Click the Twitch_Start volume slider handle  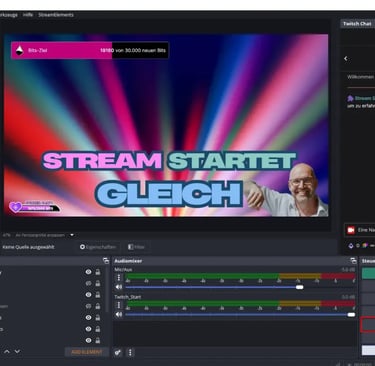pyautogui.click(x=351, y=315)
